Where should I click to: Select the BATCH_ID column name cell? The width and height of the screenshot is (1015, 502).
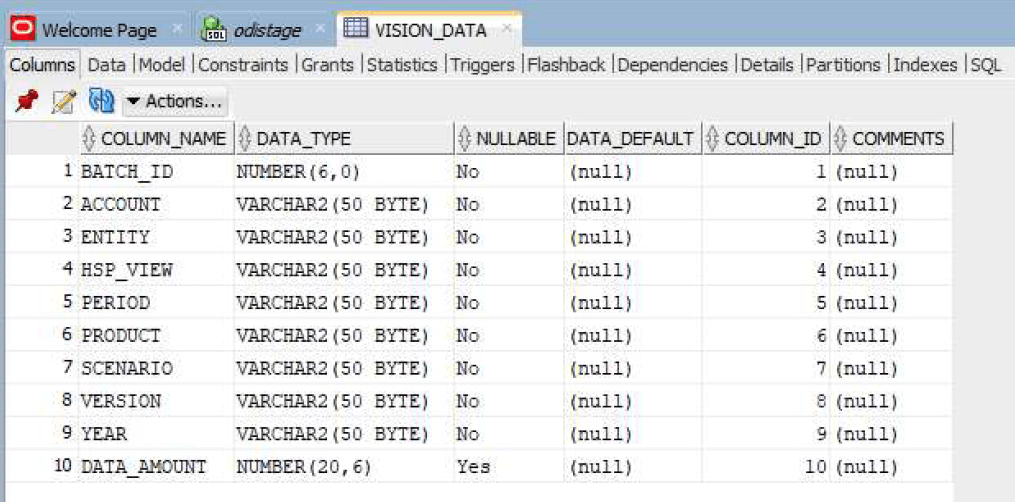click(x=127, y=172)
